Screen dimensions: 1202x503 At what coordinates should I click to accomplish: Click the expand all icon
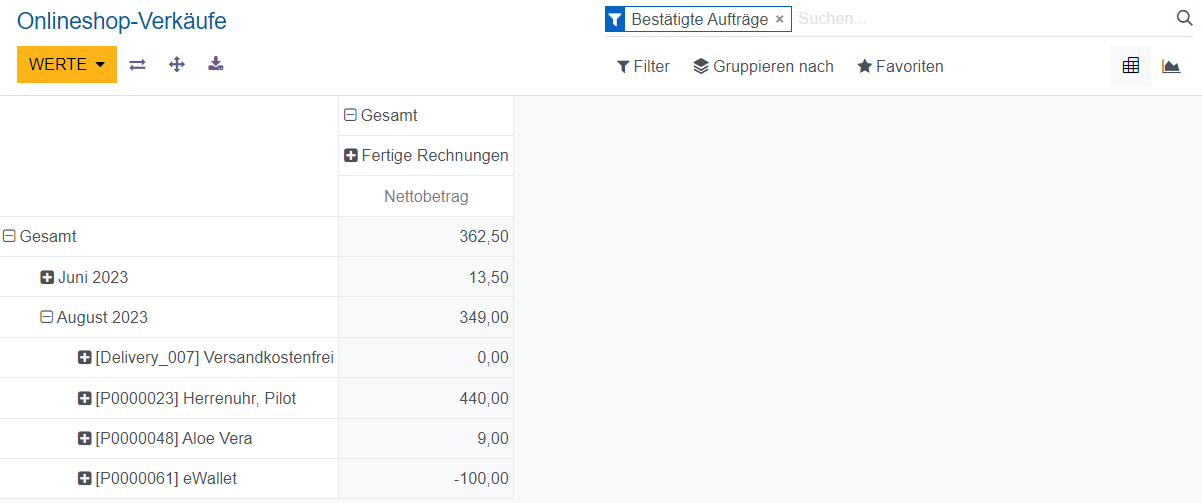click(x=177, y=65)
